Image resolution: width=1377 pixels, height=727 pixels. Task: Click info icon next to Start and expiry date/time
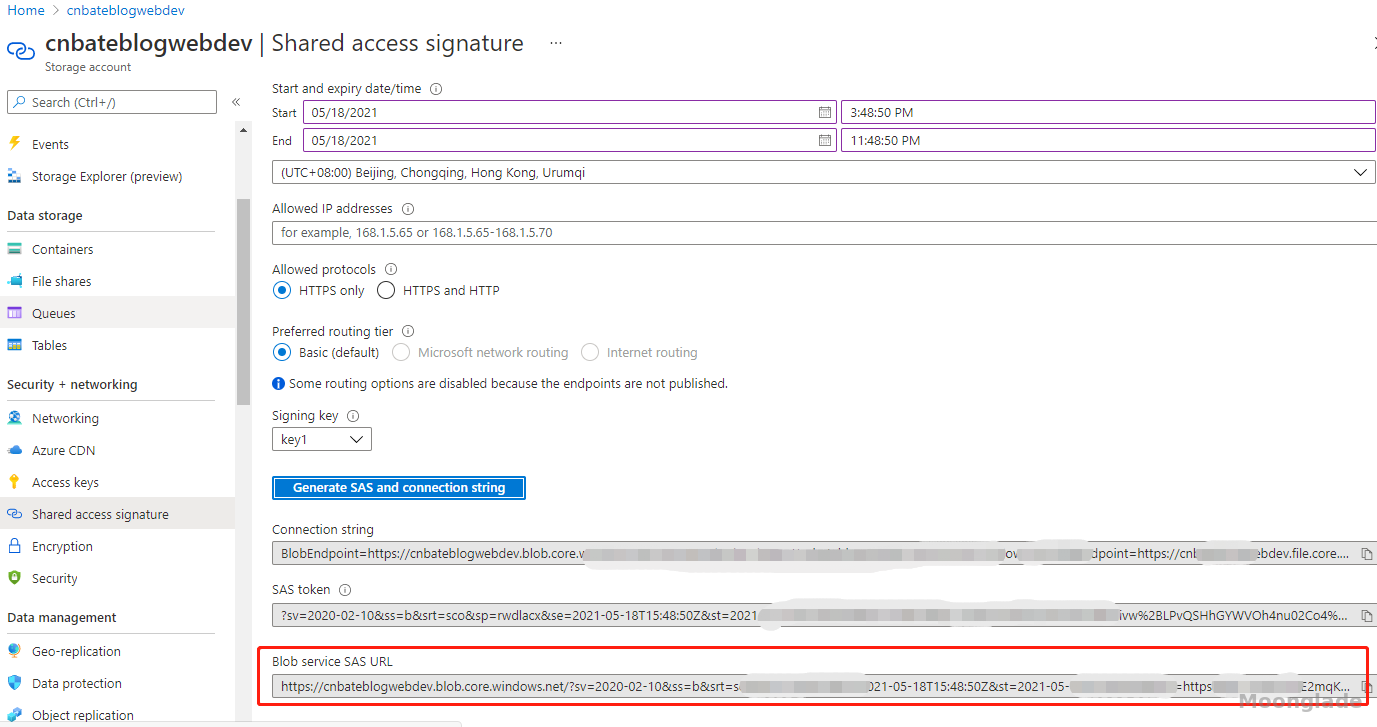point(436,89)
